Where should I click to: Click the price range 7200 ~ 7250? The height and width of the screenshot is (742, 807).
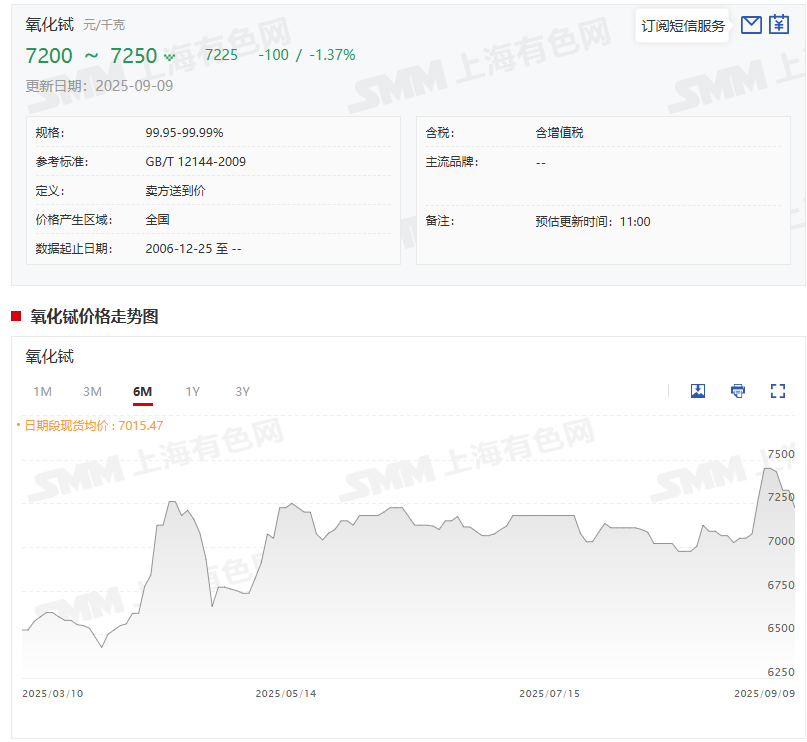91,56
